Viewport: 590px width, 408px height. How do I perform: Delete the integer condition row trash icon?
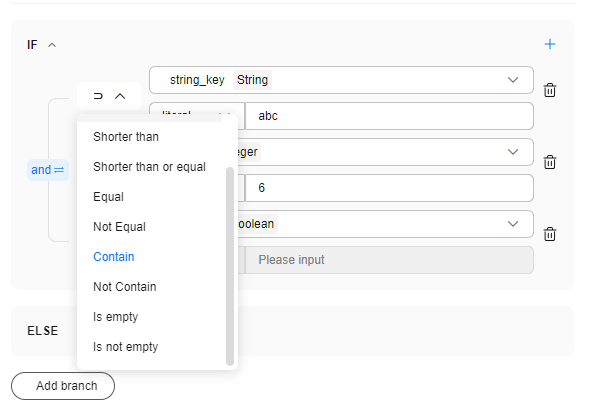(550, 162)
